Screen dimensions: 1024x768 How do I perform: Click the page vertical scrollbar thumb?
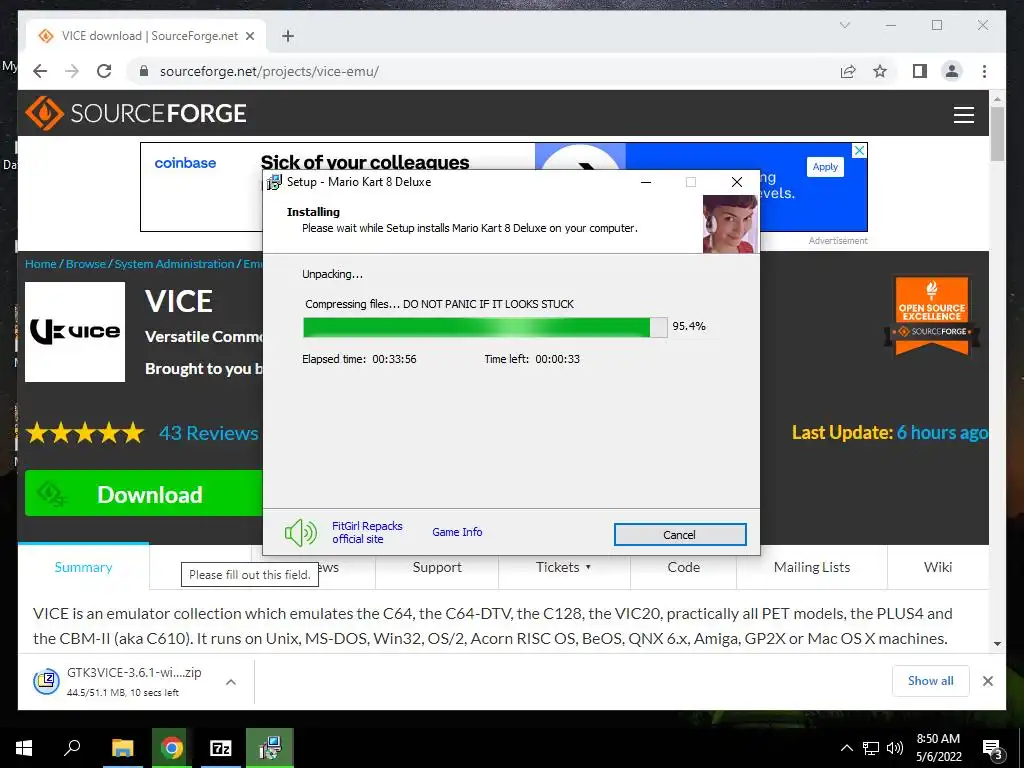[x=997, y=134]
